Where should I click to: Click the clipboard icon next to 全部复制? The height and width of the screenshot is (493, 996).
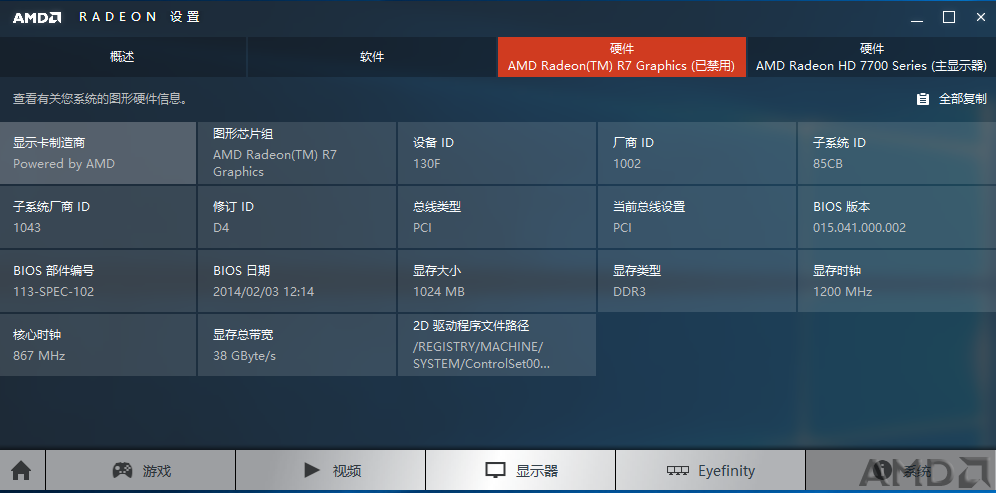[x=923, y=99]
